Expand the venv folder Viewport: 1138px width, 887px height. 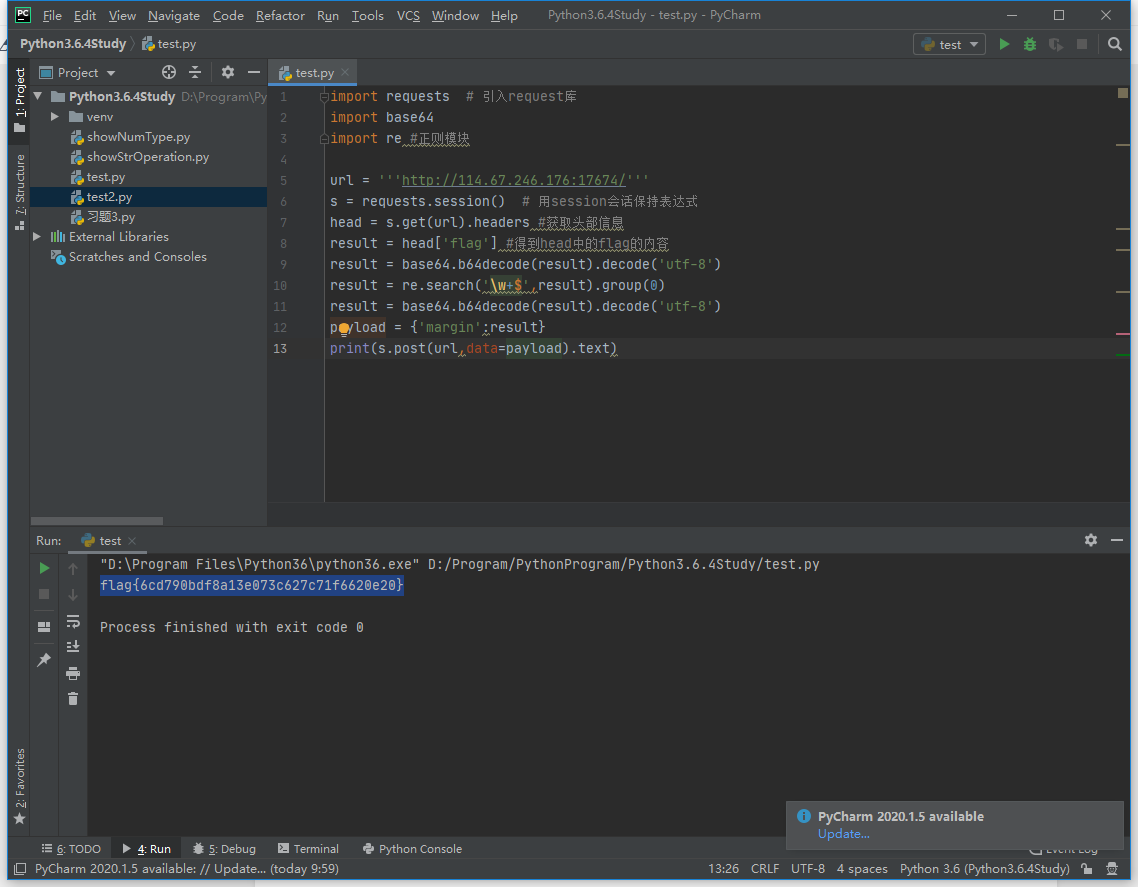pyautogui.click(x=56, y=117)
